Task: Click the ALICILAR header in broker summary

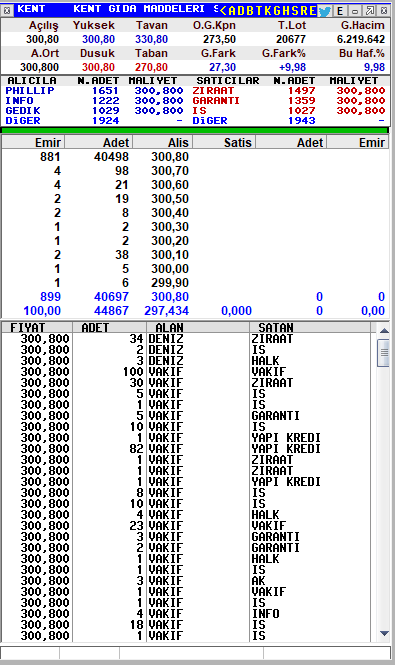Action: click(32, 81)
